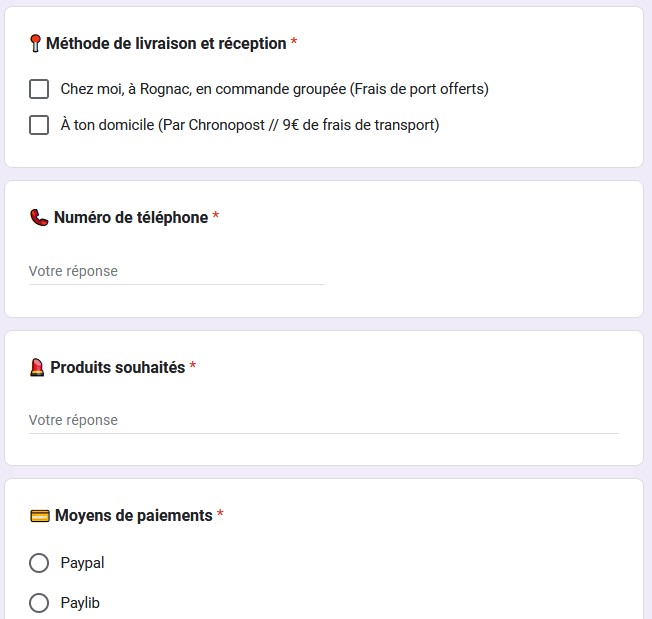Click the credit card emoji icon
The height and width of the screenshot is (619, 652).
(x=39, y=516)
